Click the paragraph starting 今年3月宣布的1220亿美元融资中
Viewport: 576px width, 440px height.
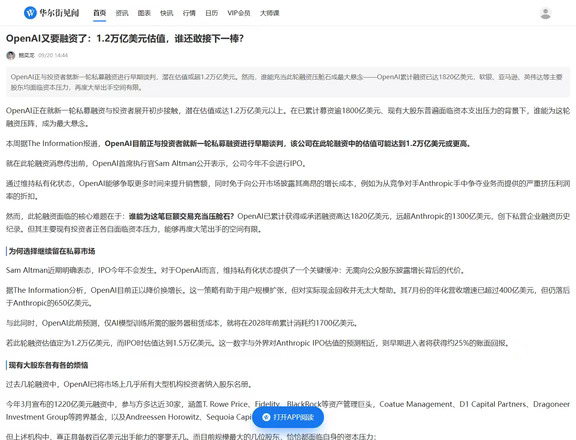288,411
